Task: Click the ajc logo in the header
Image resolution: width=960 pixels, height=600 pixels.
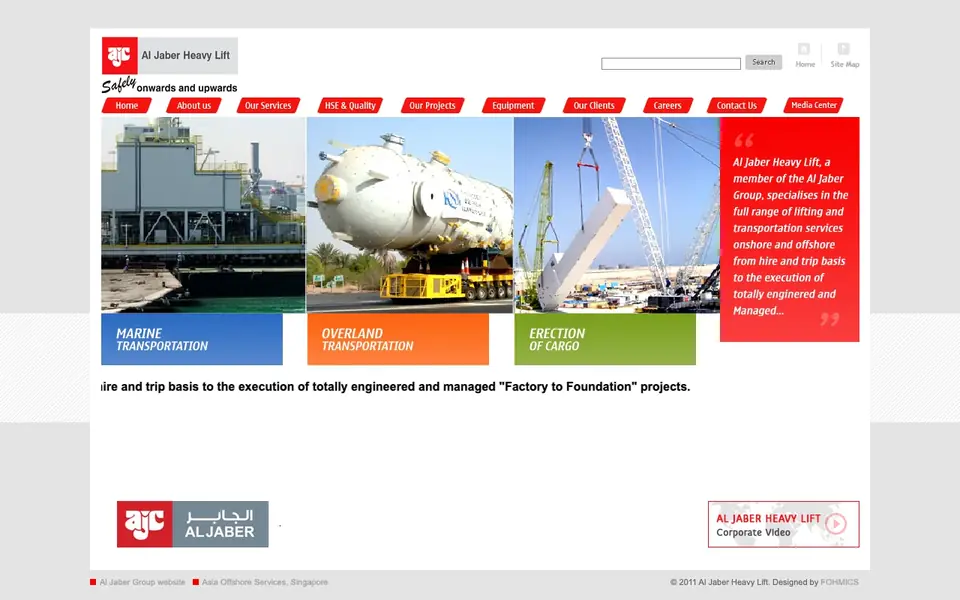Action: (119, 55)
